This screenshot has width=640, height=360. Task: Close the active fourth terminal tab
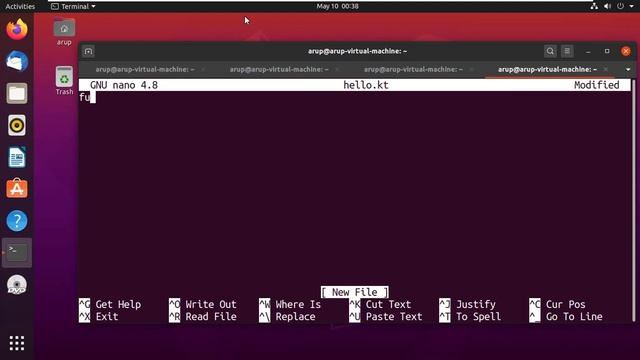(x=606, y=69)
